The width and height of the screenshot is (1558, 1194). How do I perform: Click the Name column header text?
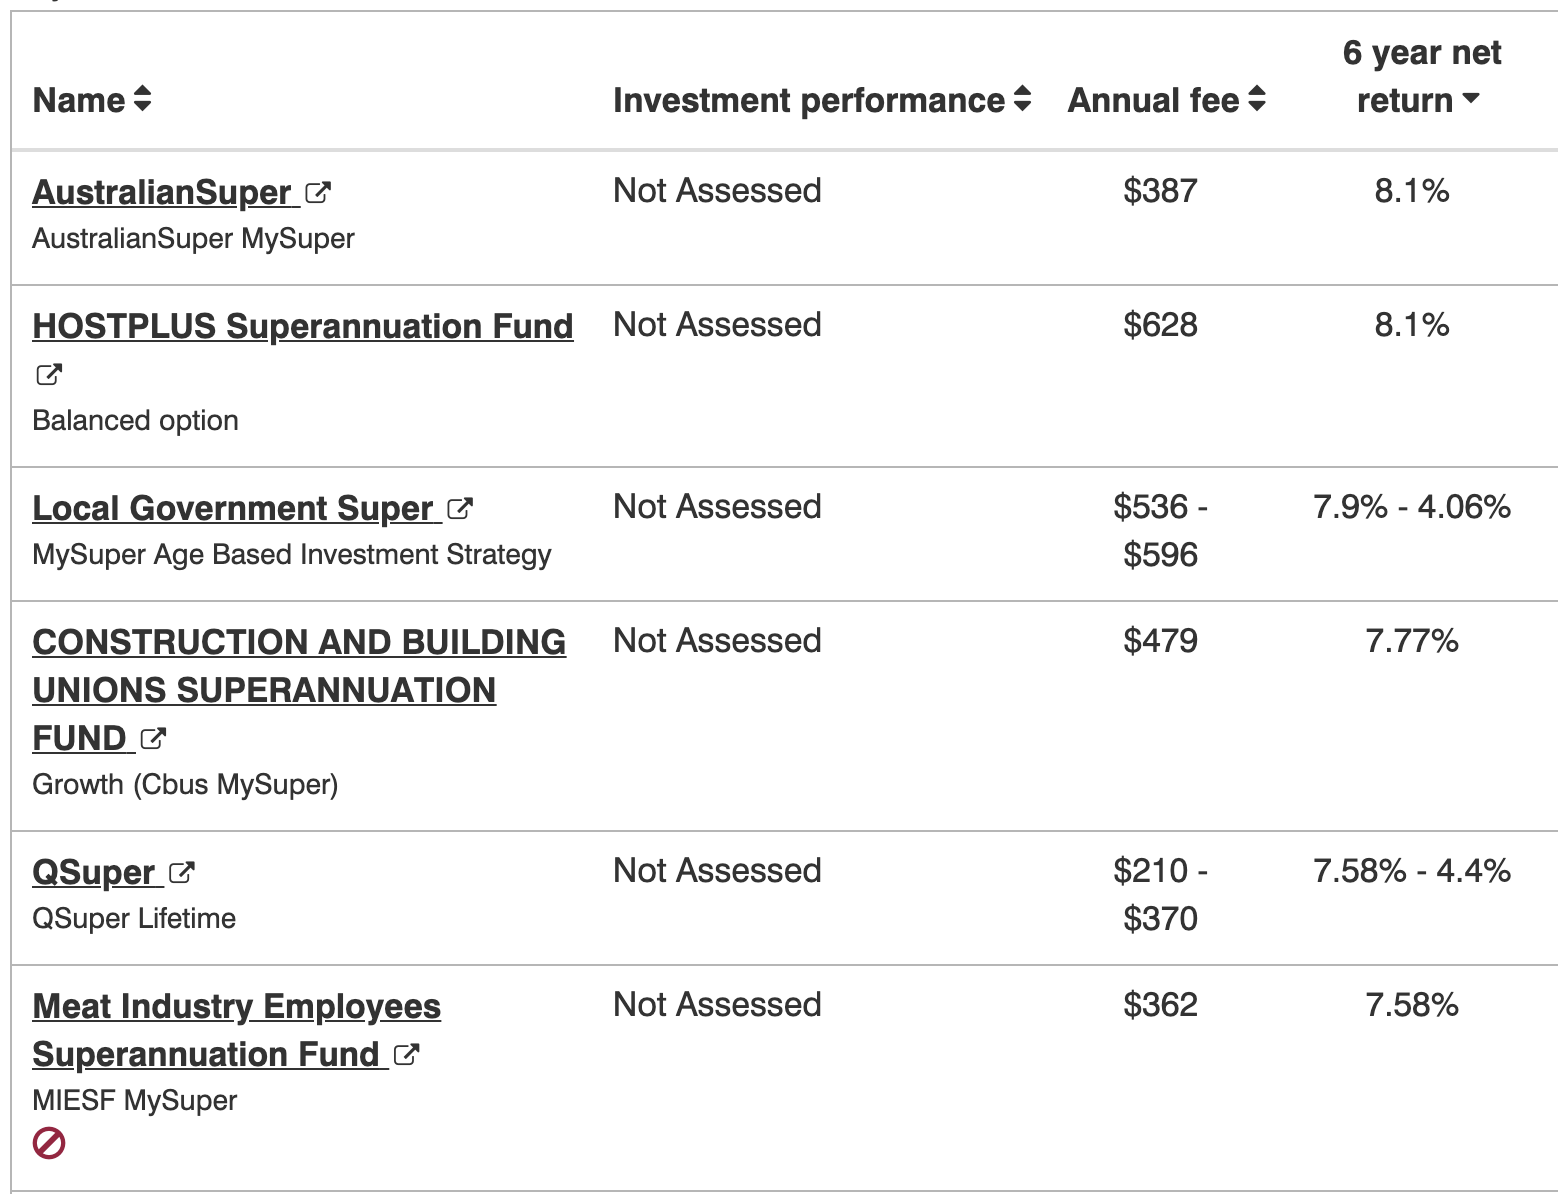79,100
